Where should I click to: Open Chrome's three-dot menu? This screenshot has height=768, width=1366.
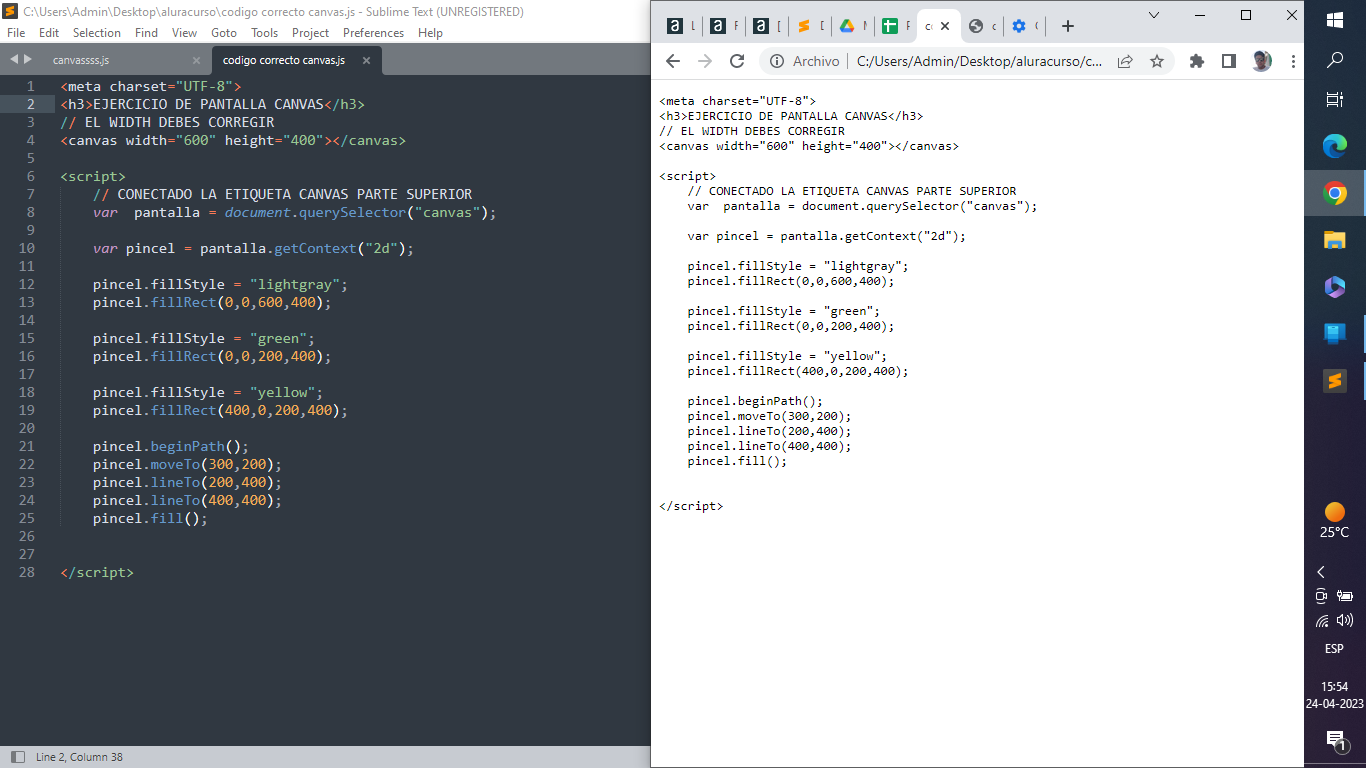1293,61
